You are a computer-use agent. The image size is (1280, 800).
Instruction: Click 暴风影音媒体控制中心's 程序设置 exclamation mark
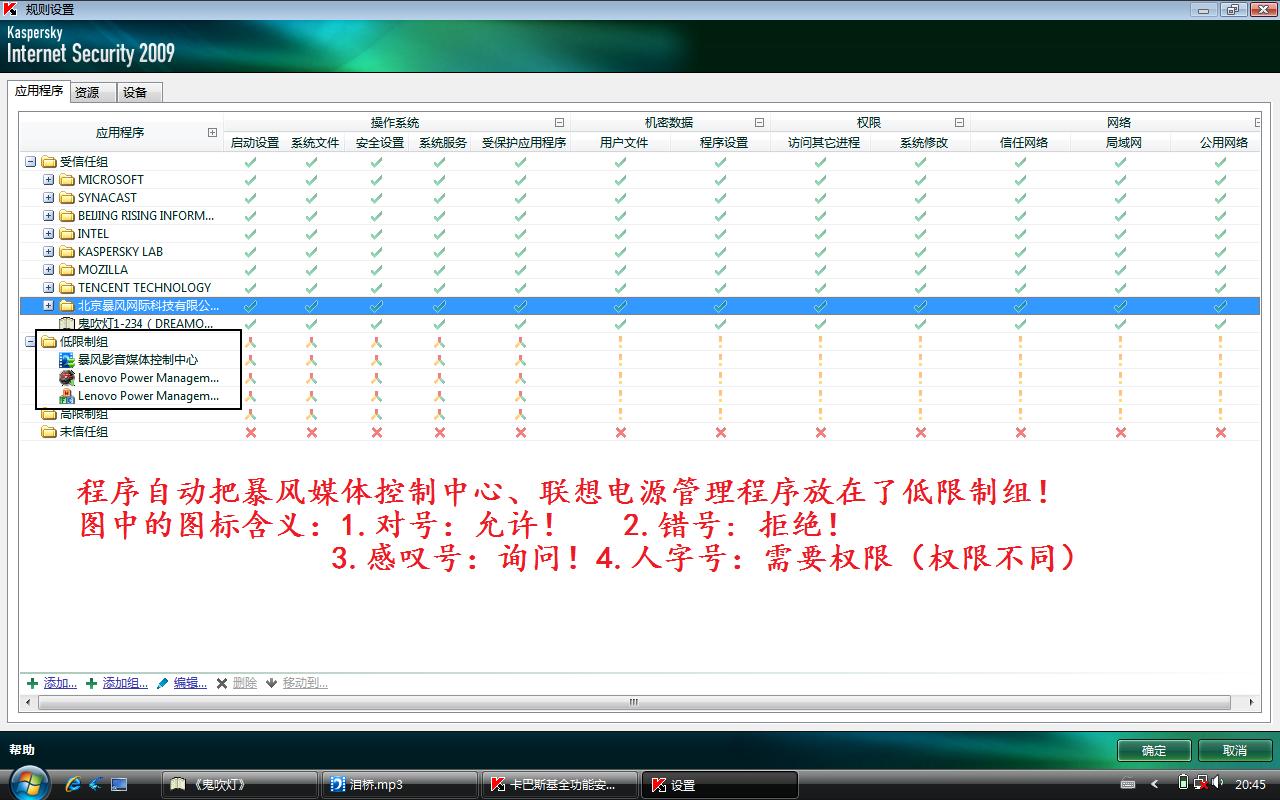tap(721, 360)
